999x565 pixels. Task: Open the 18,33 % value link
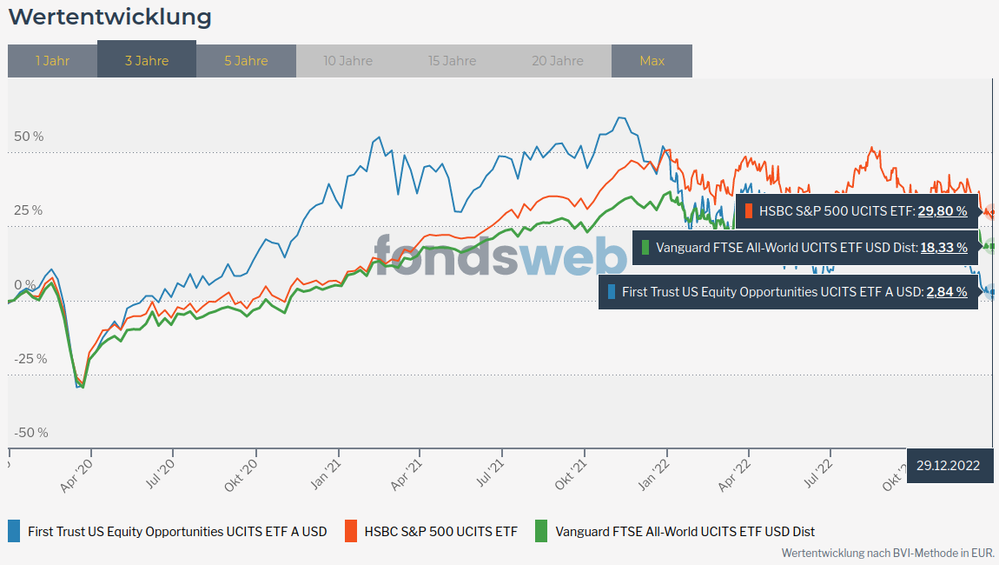tap(942, 247)
